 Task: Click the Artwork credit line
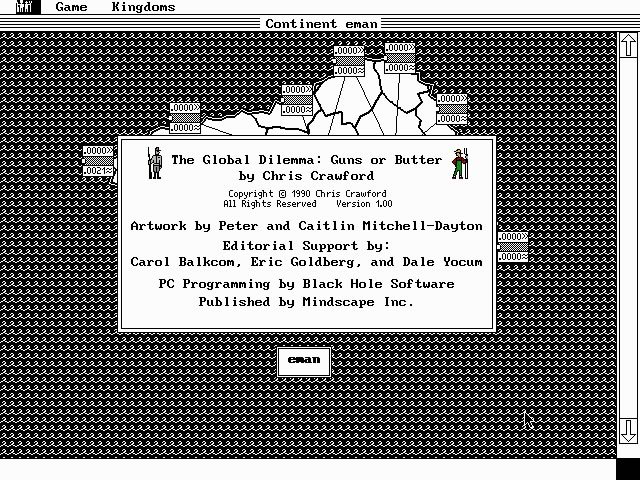click(306, 226)
